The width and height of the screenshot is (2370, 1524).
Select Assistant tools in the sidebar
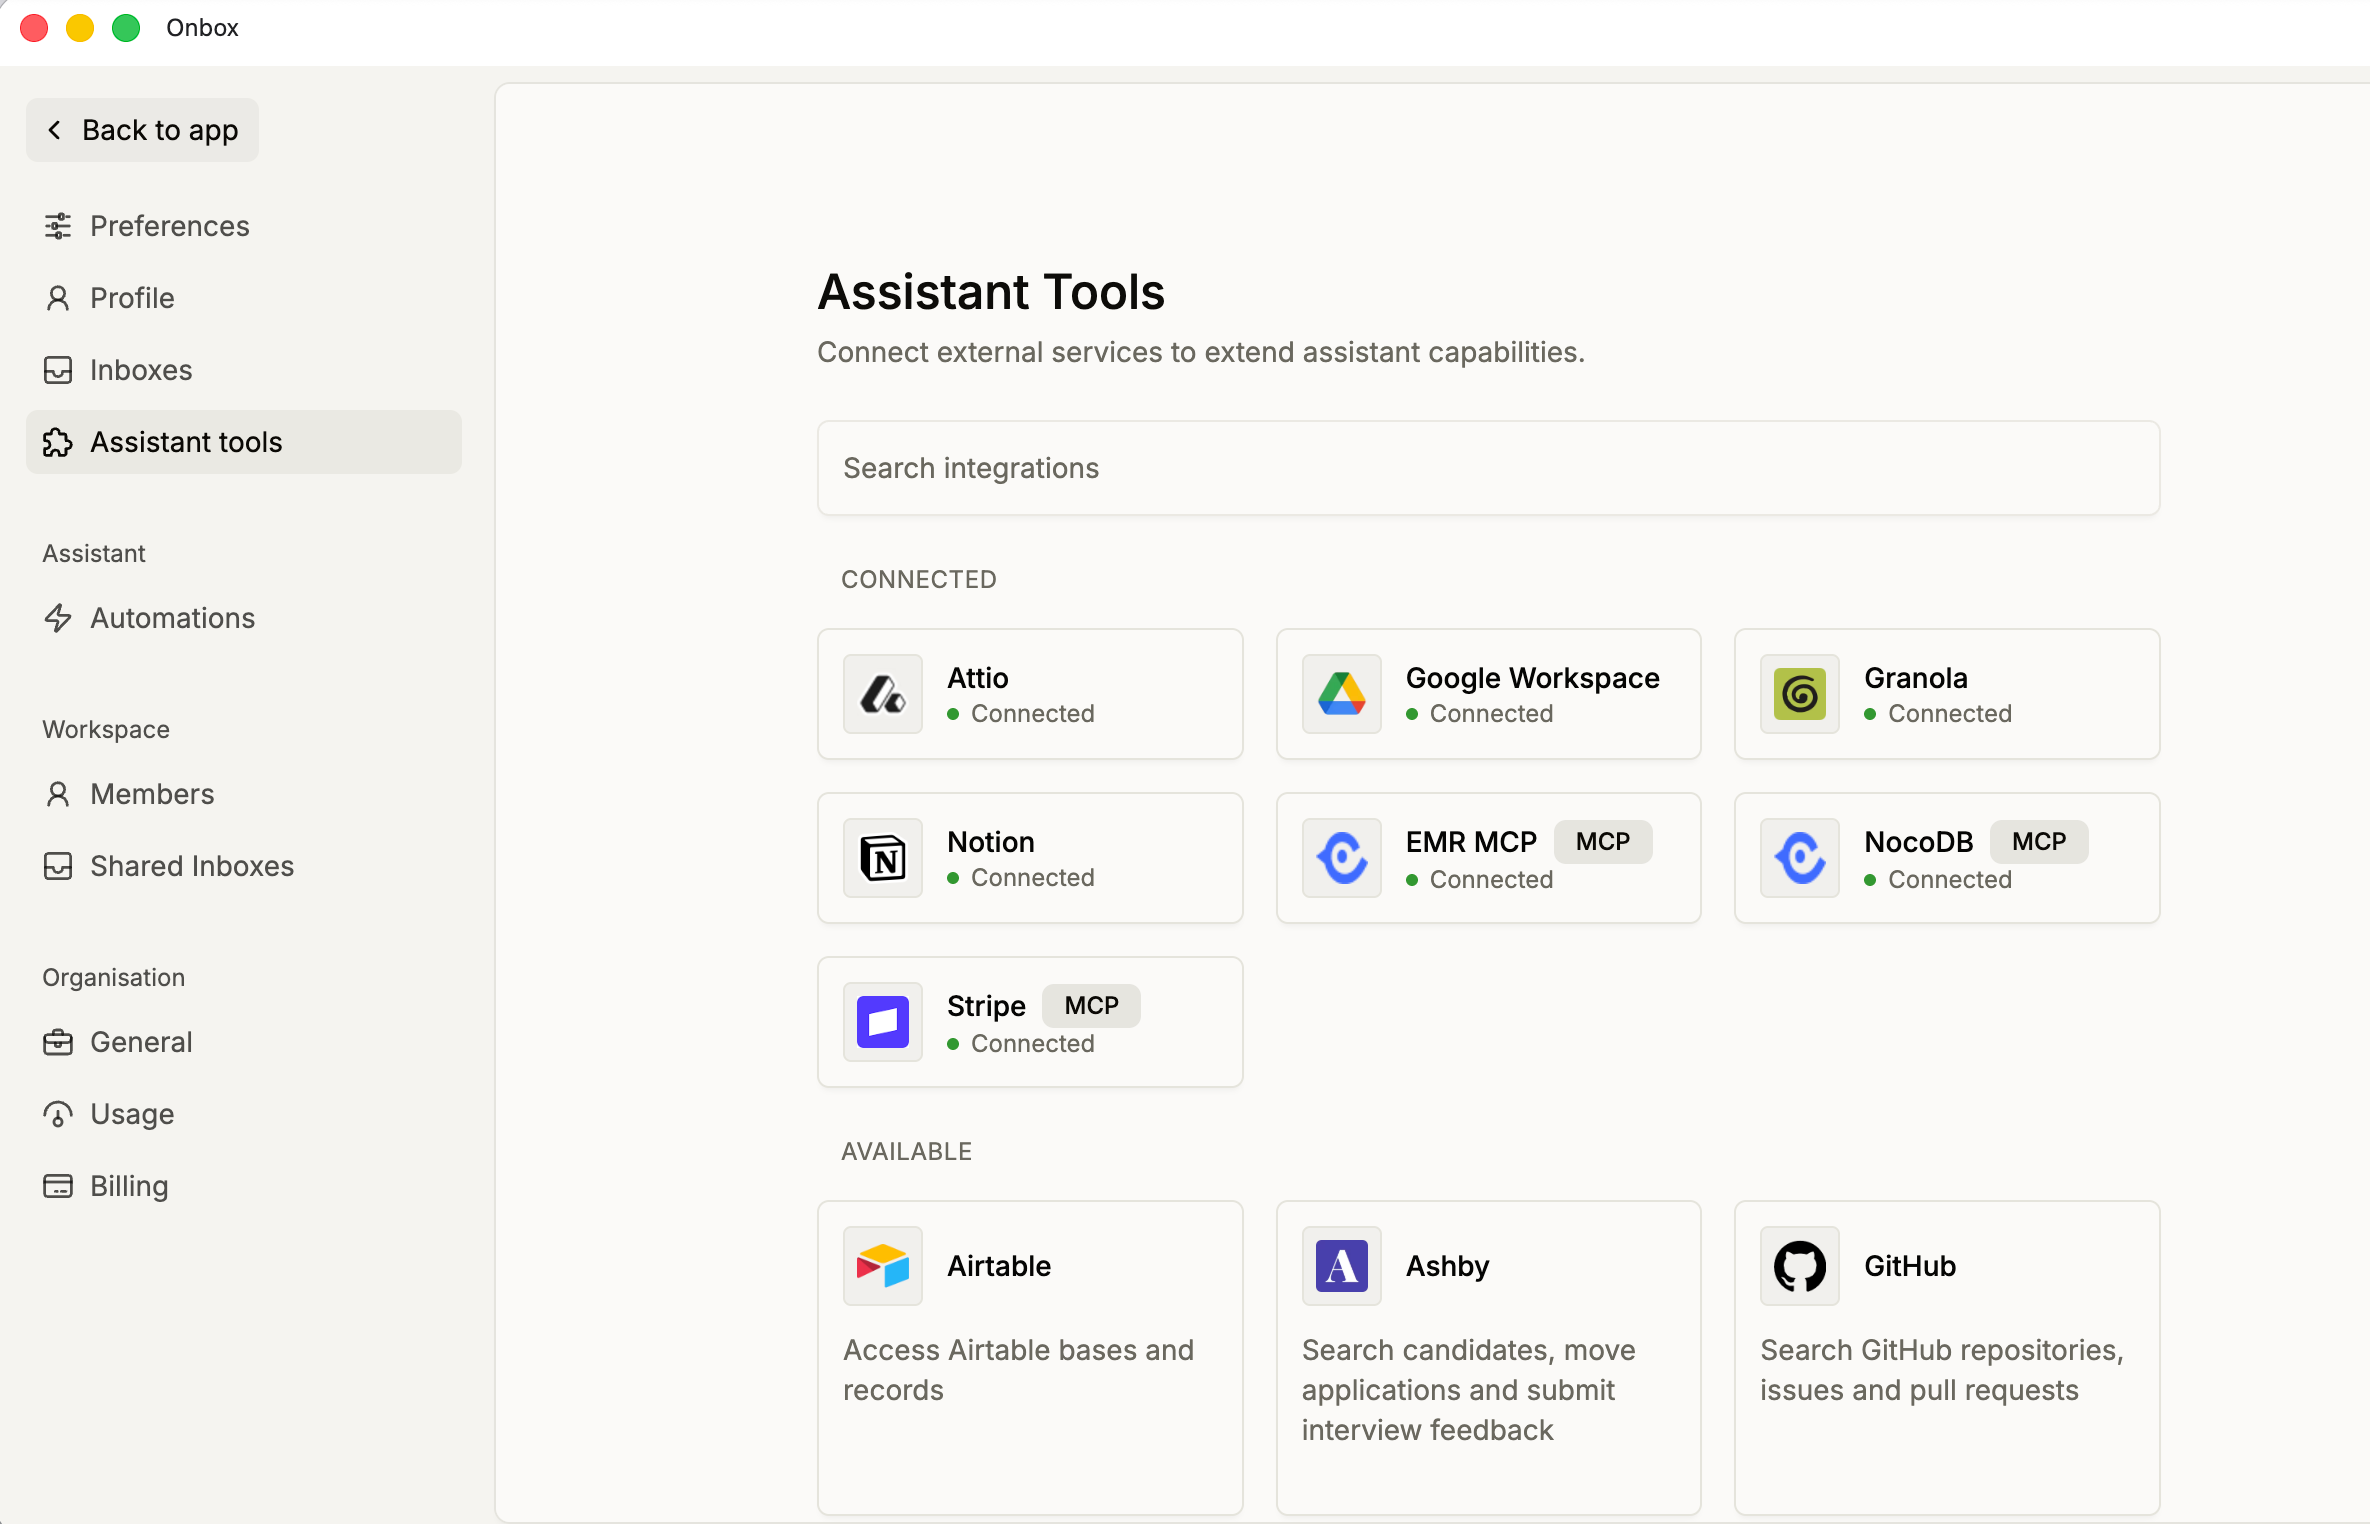[244, 442]
